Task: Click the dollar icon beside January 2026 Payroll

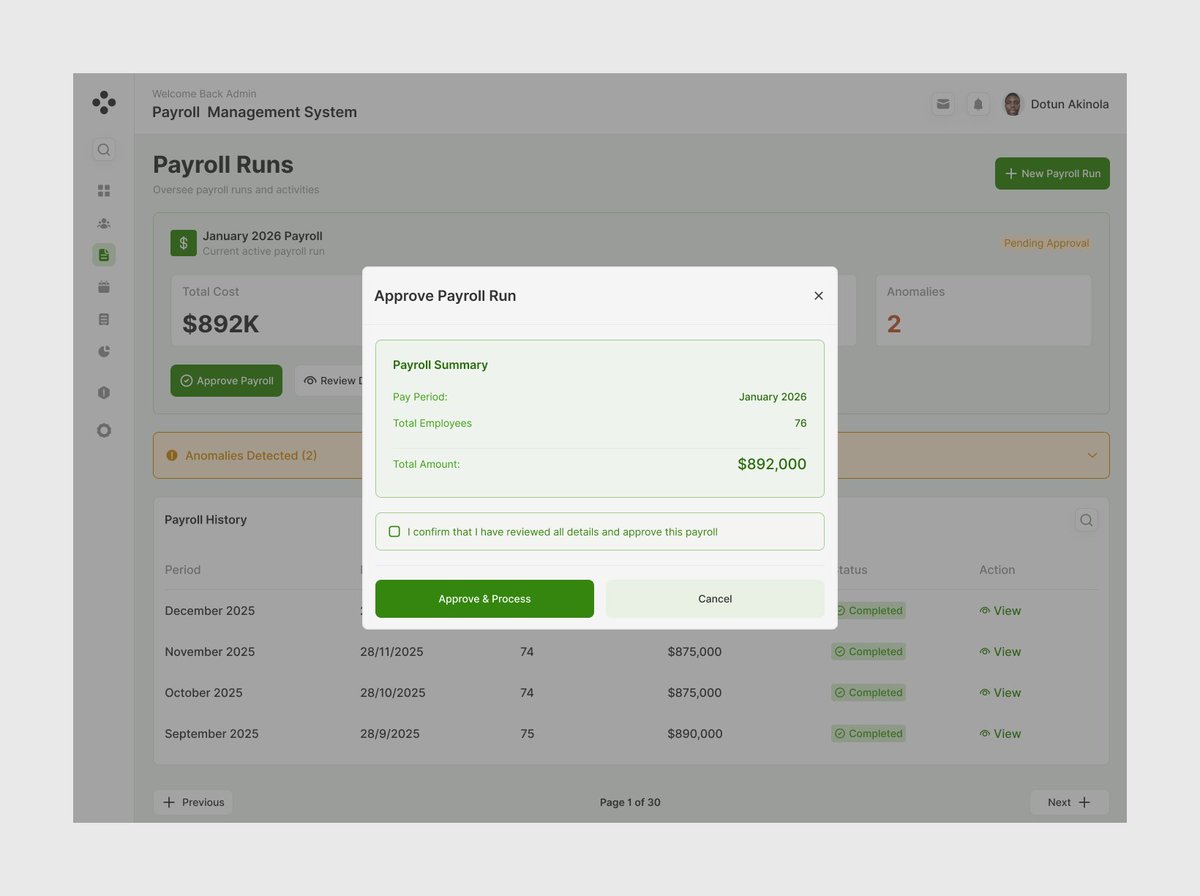Action: [184, 243]
